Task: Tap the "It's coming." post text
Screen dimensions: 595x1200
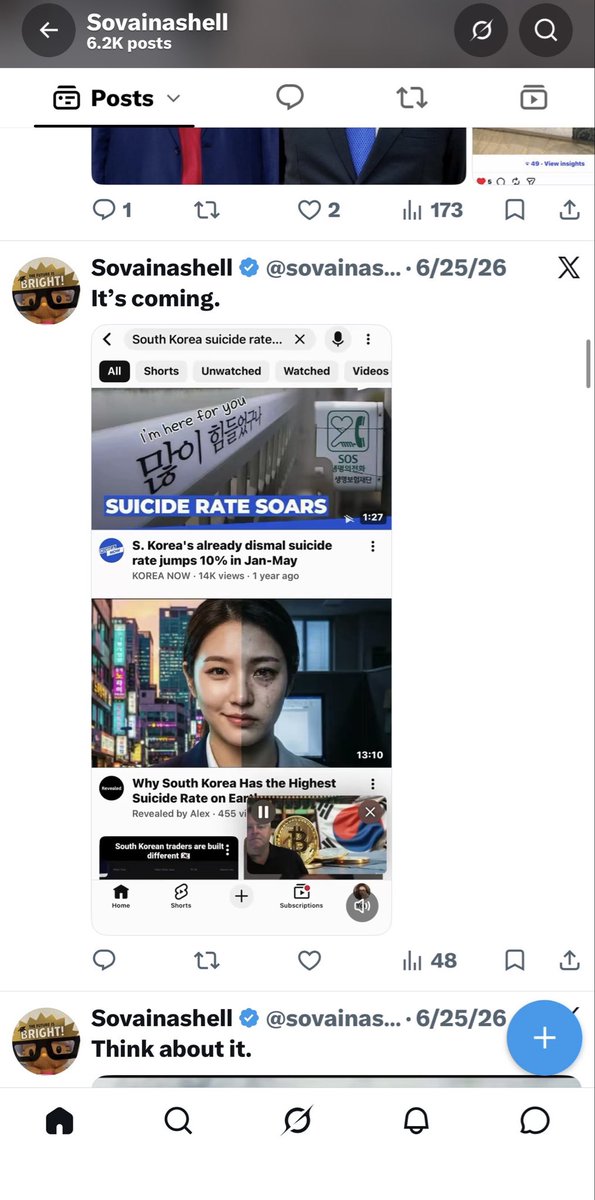Action: click(155, 299)
